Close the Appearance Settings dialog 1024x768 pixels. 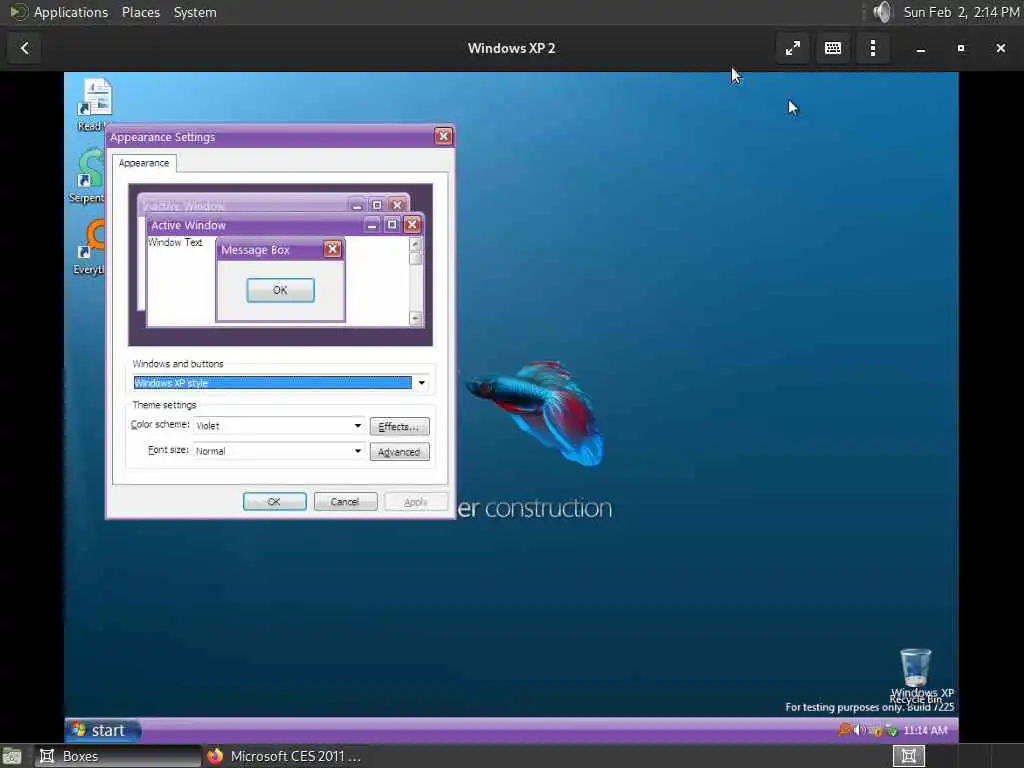point(443,136)
